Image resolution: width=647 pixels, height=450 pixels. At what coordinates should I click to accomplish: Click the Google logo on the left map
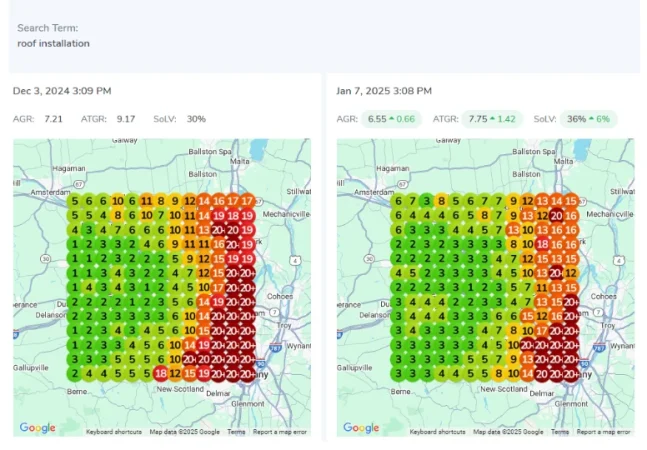point(38,428)
